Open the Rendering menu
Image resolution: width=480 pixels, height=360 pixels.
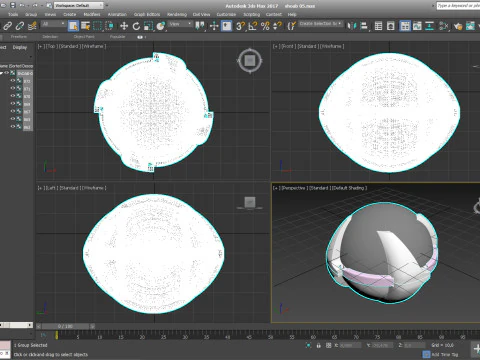pos(177,14)
